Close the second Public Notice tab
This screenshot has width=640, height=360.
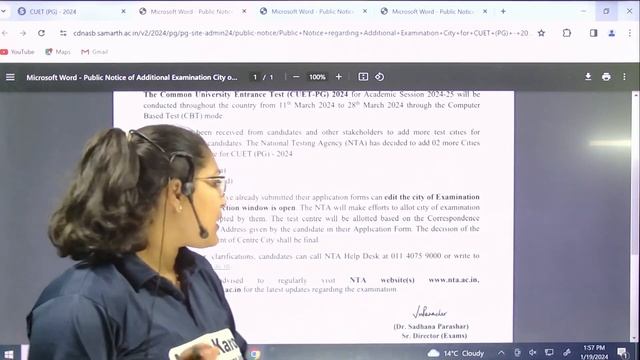244,11
